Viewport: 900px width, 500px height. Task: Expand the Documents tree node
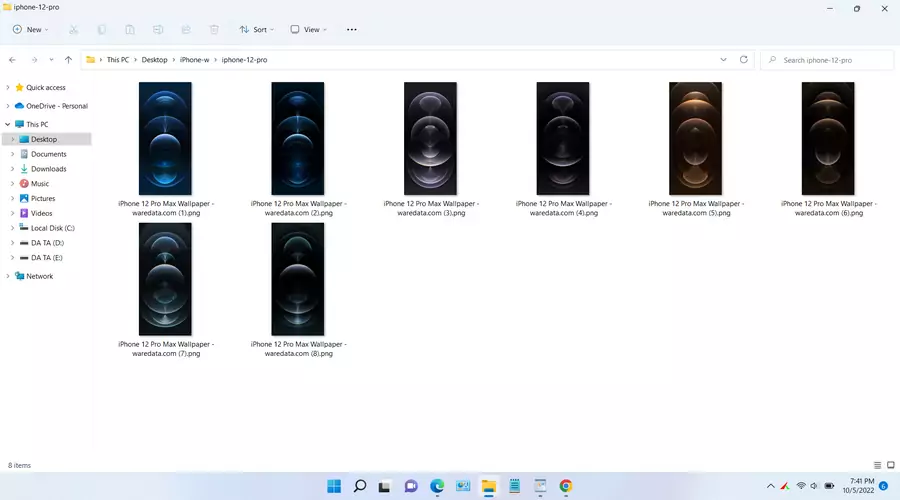pyautogui.click(x=13, y=154)
